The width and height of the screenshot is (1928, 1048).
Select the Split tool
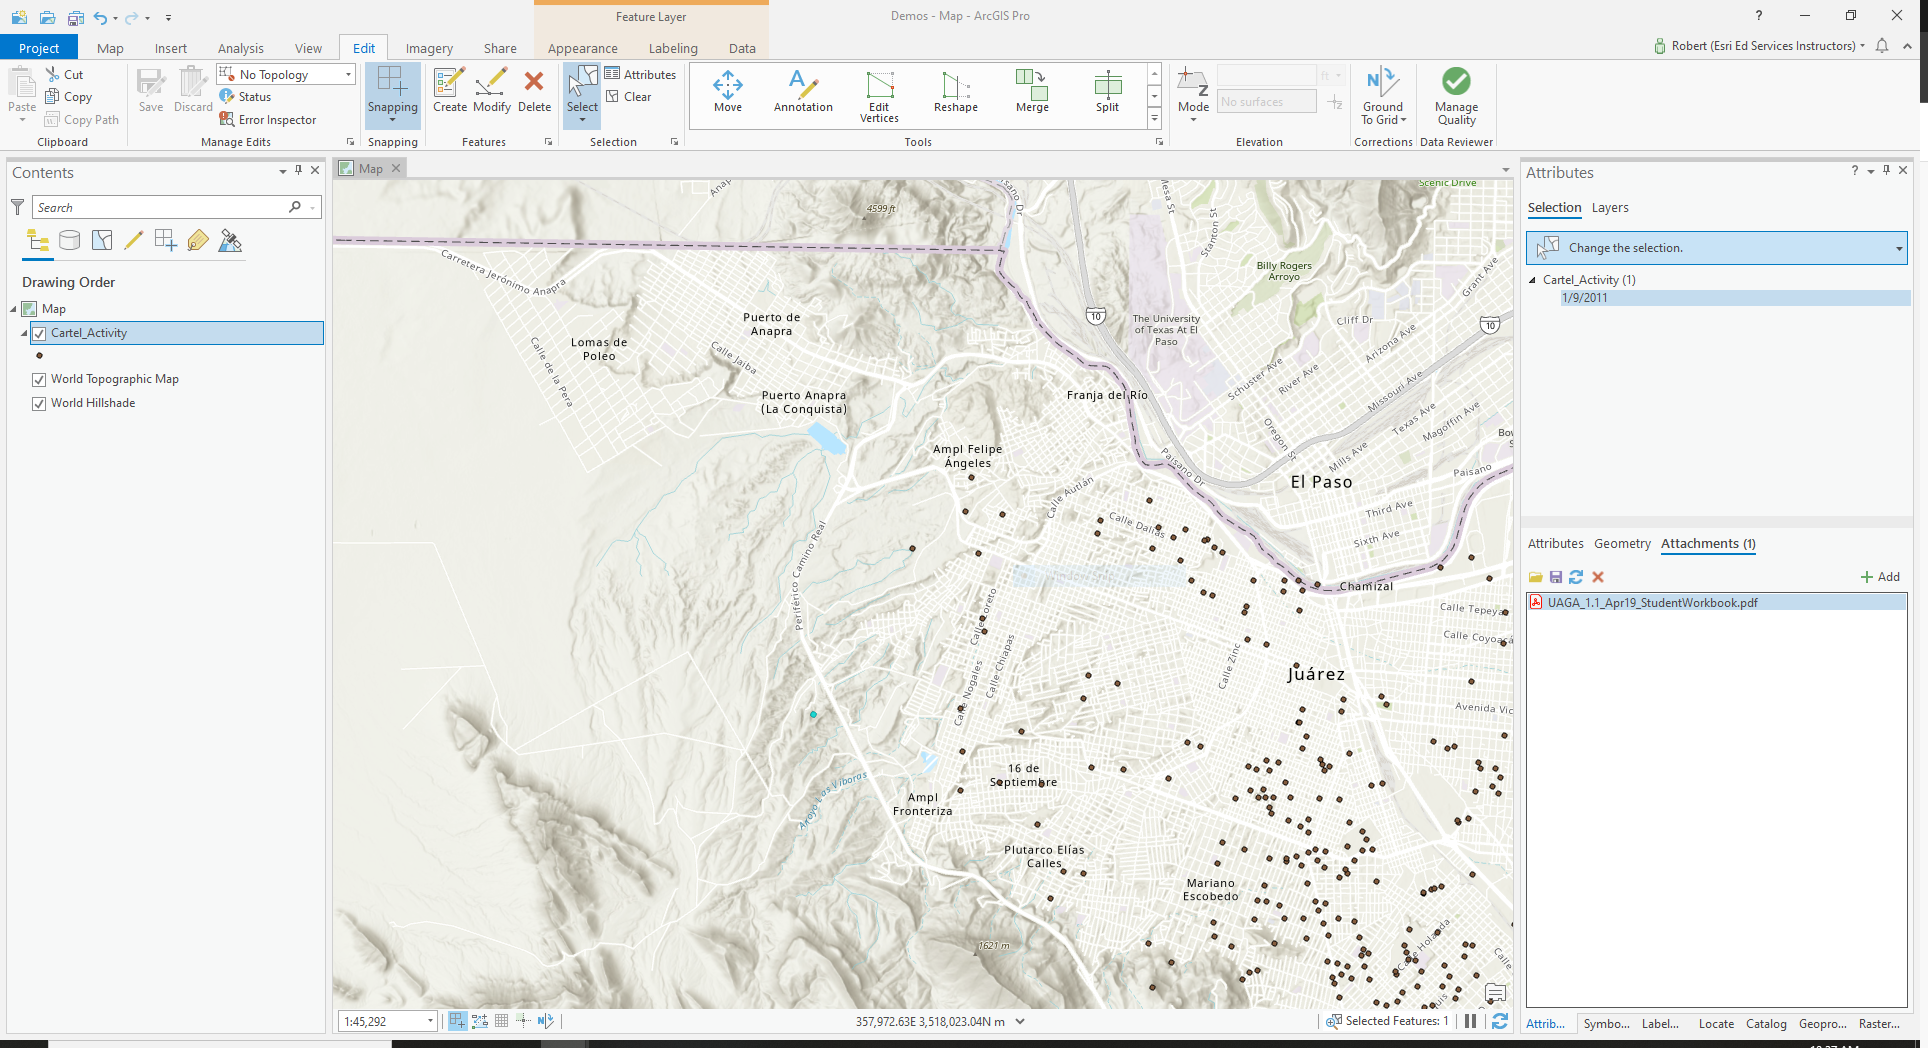coord(1106,93)
